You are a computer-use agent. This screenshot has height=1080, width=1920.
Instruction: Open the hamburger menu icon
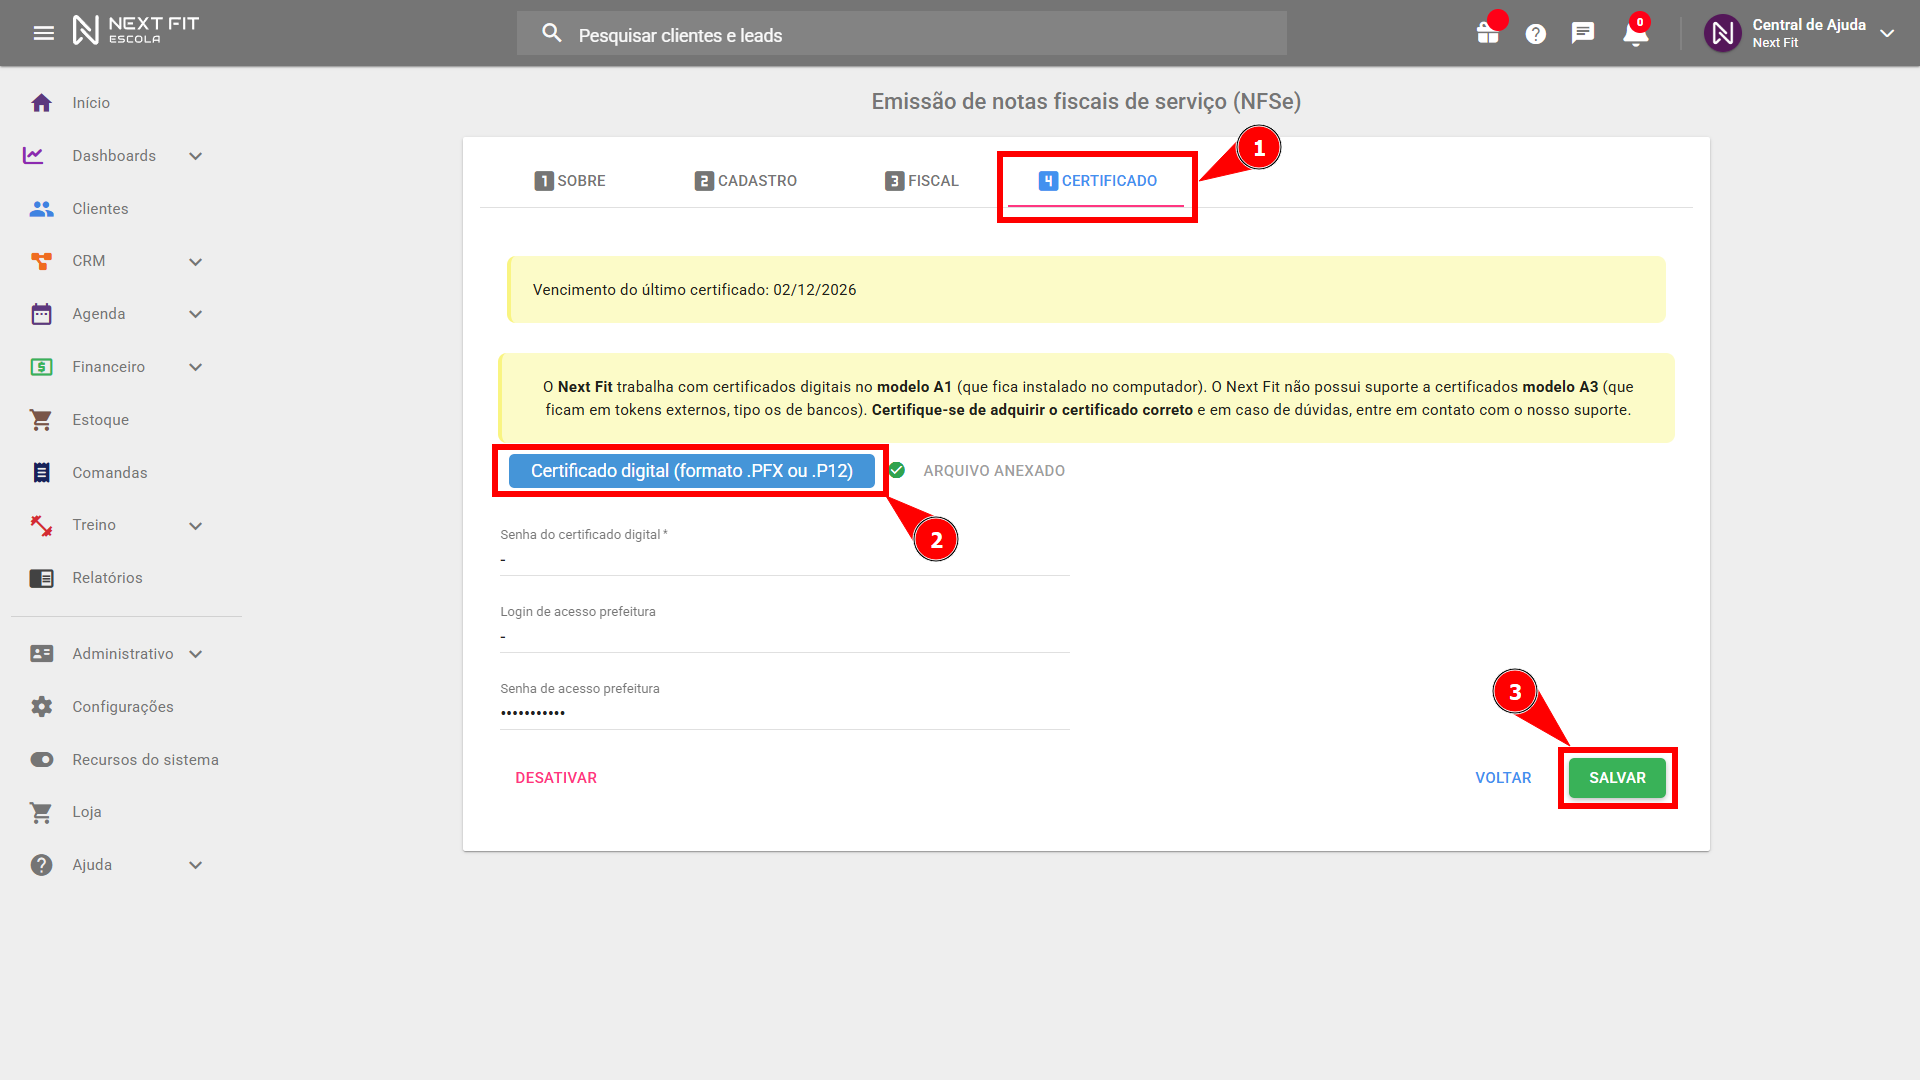pyautogui.click(x=43, y=33)
